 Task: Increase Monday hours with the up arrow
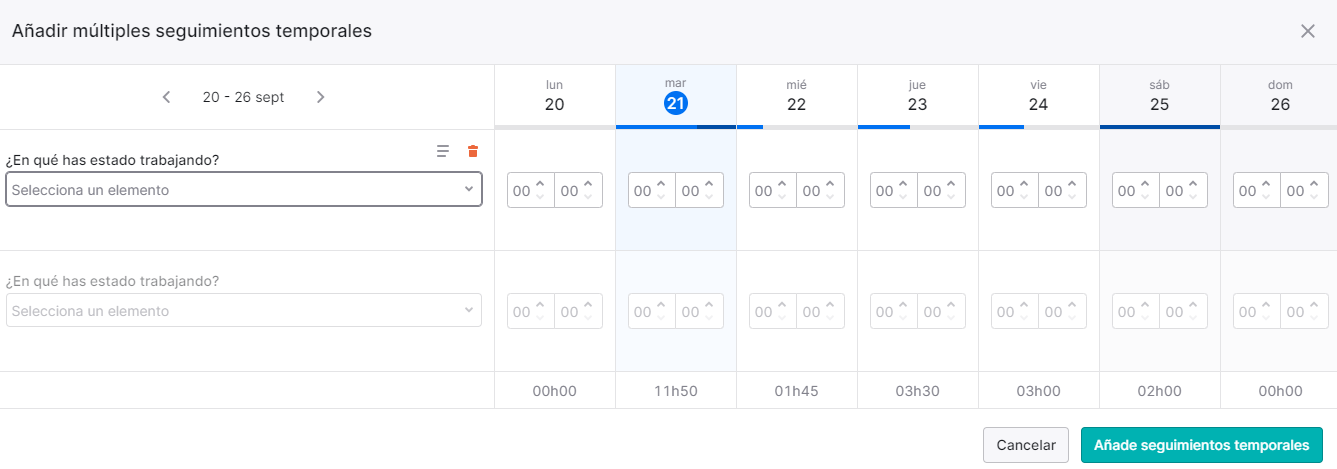tap(540, 184)
